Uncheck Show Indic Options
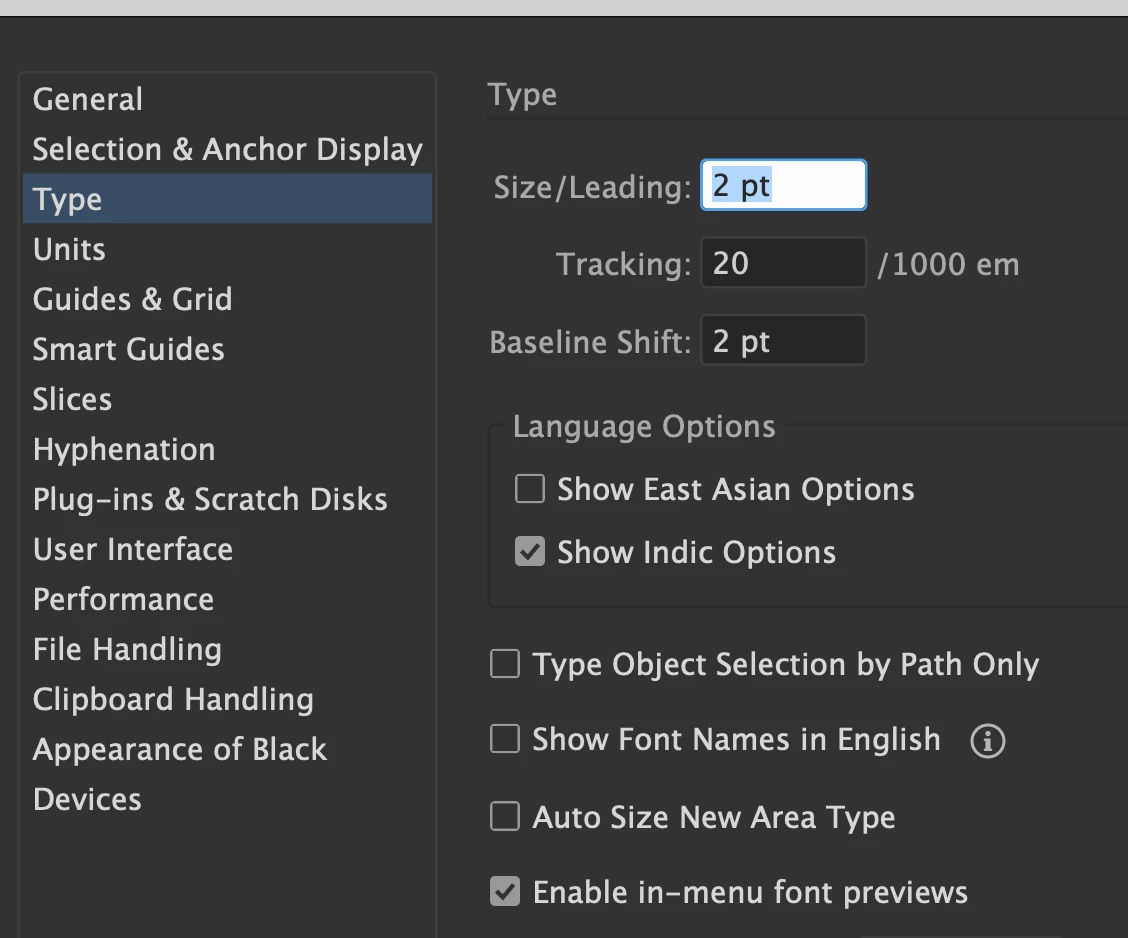This screenshot has width=1128, height=938. (529, 552)
